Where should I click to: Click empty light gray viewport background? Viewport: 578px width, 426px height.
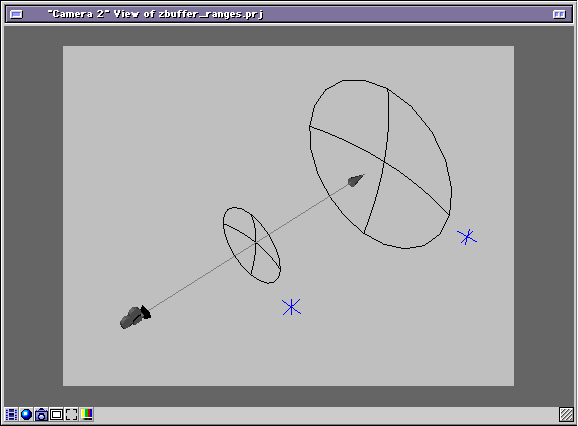166,129
